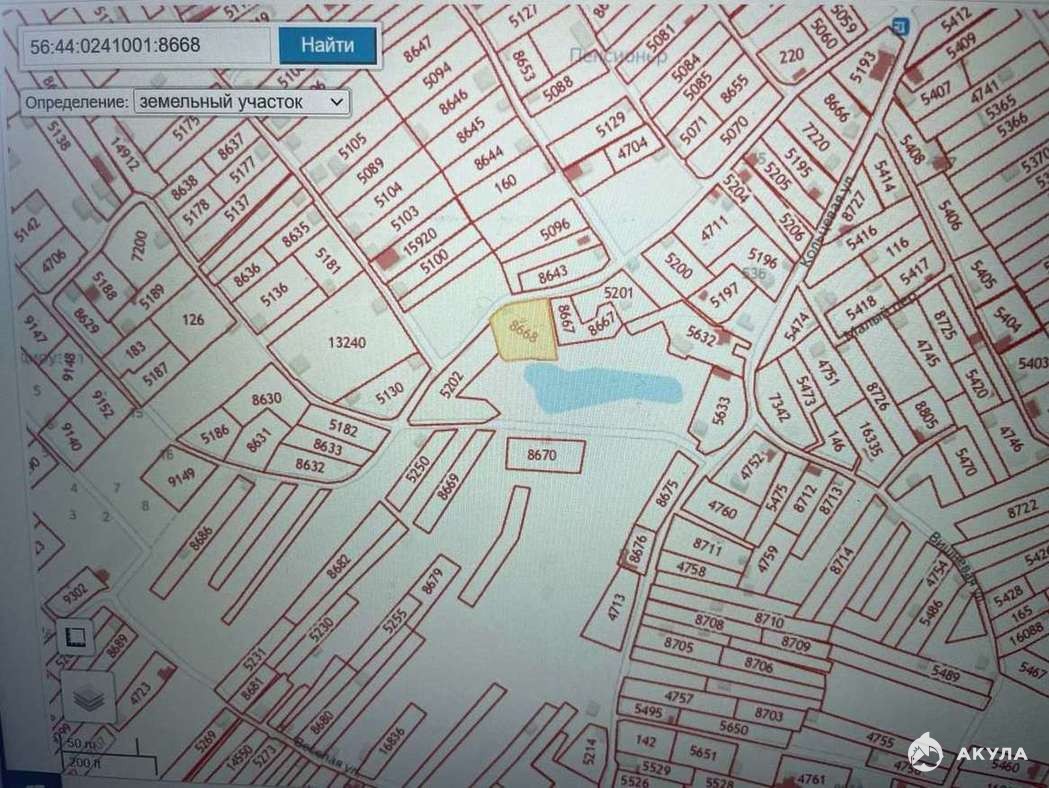Select parcel 8630 on the map

tap(267, 400)
